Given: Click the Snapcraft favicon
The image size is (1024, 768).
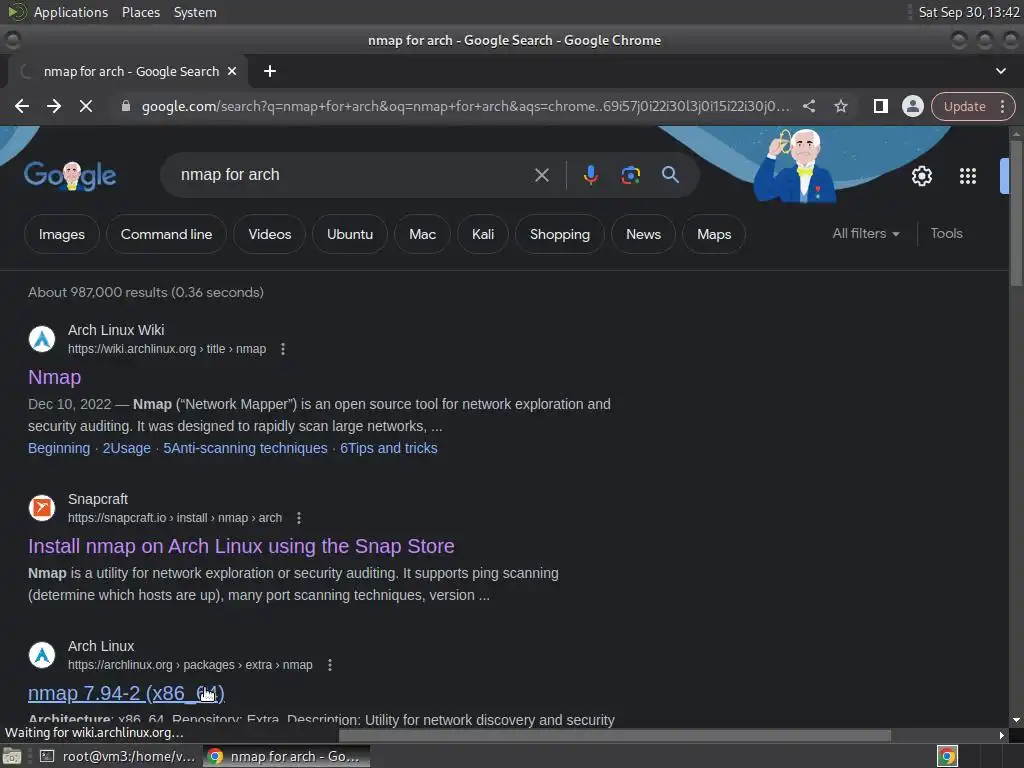Looking at the screenshot, I should click(x=42, y=508).
